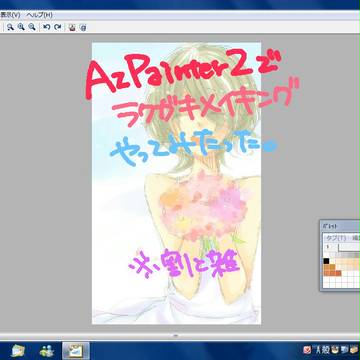360x360 pixels.
Task: Click the red toolbar icon after redo
Action: [x=72, y=27]
